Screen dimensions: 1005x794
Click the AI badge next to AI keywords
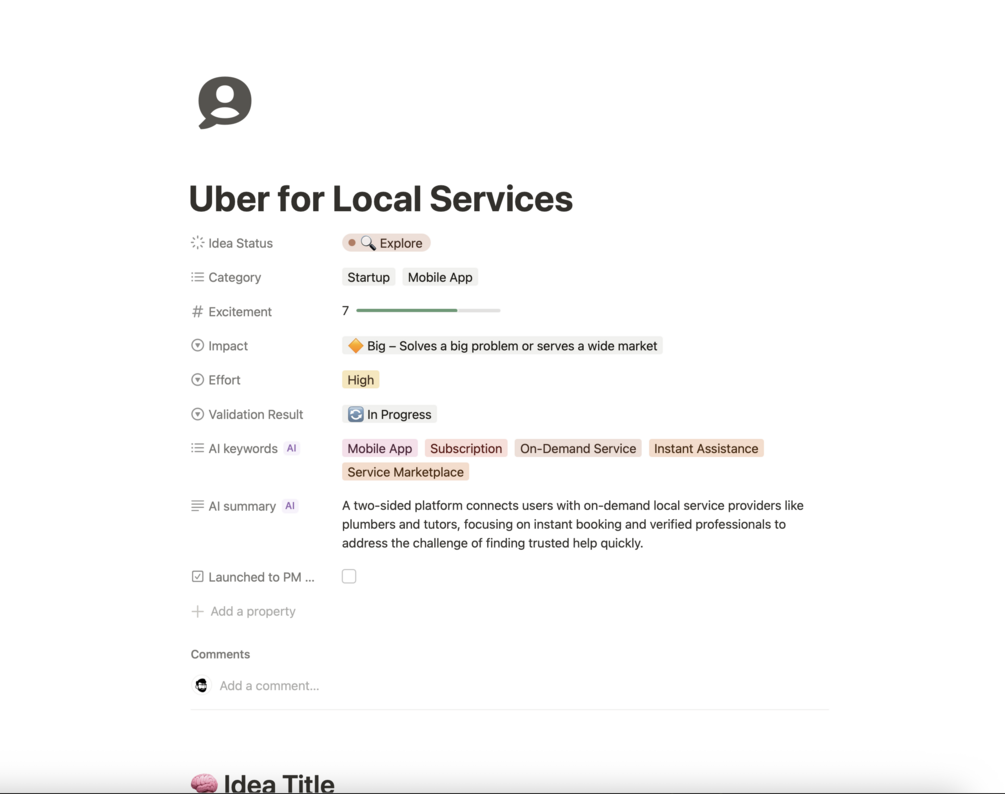coord(292,448)
